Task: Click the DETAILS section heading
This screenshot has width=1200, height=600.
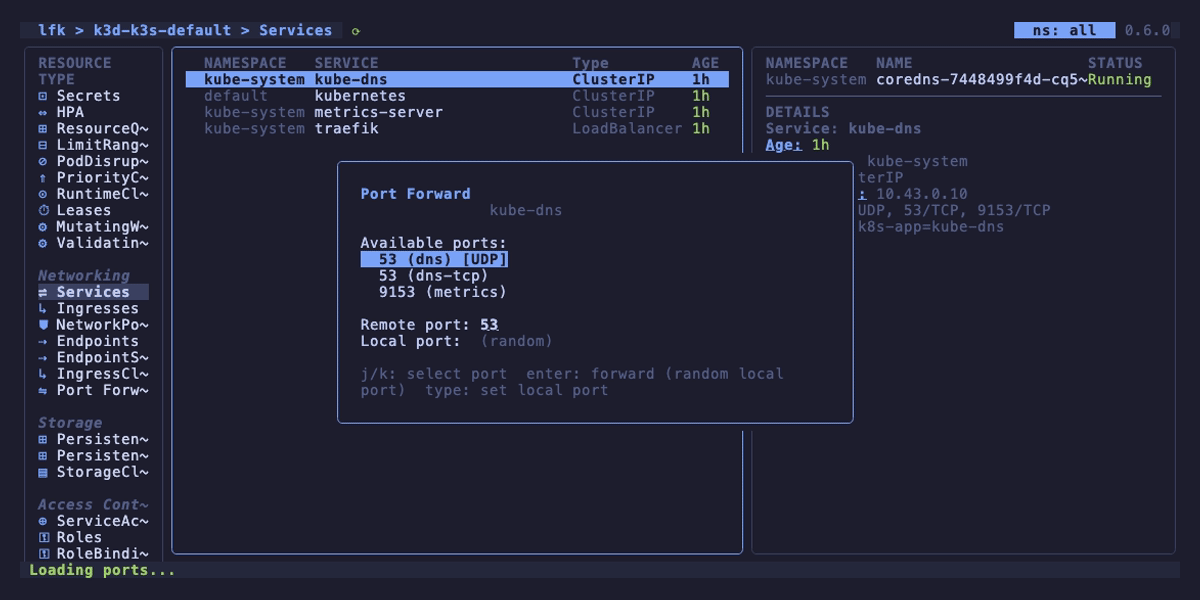Action: (x=798, y=112)
